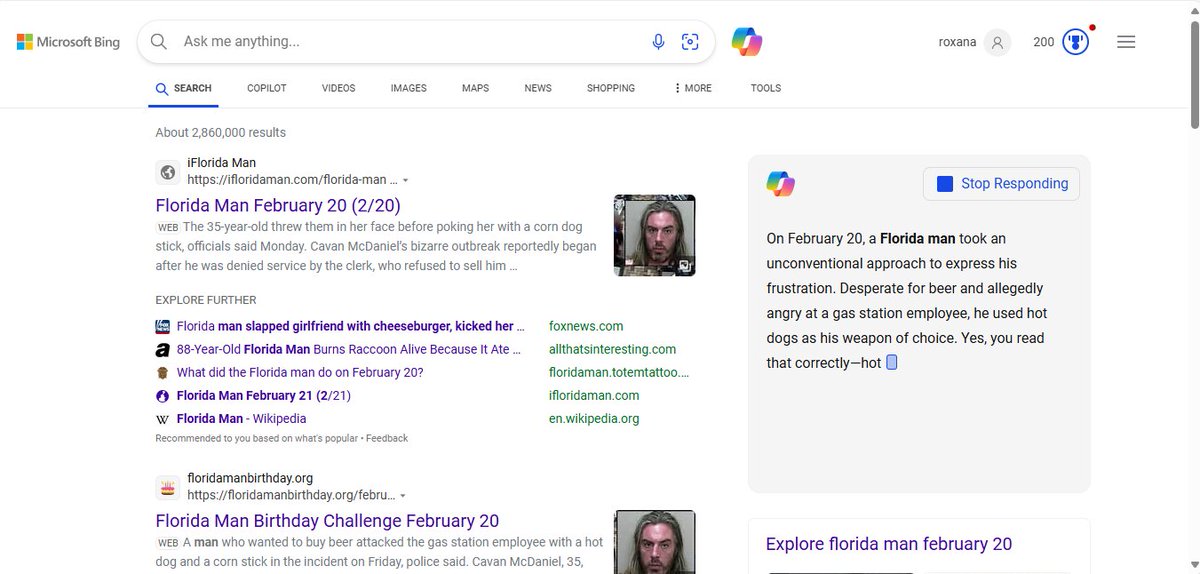Switch to the Videos tab
The height and width of the screenshot is (574, 1200).
tap(339, 88)
